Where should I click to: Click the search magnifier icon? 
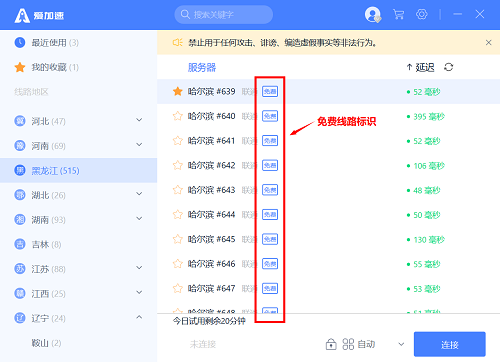(185, 14)
